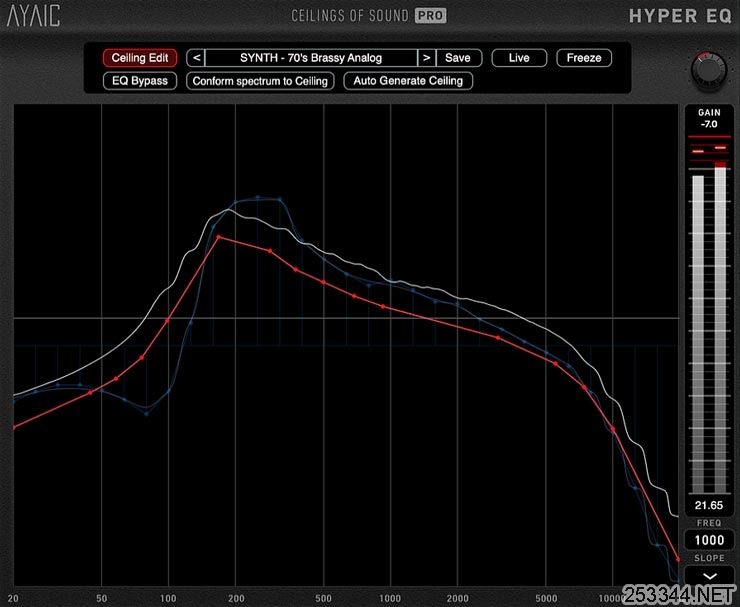The image size is (740, 607).
Task: Select the red ceiling node near 1000 Hz
Action: (383, 307)
